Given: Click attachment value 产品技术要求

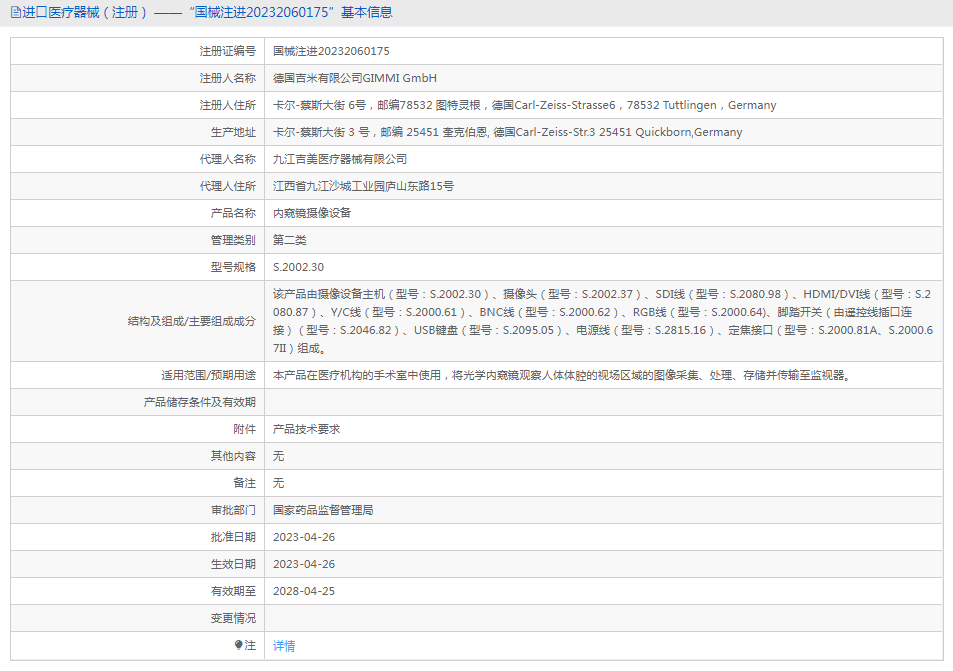Looking at the screenshot, I should (306, 429).
